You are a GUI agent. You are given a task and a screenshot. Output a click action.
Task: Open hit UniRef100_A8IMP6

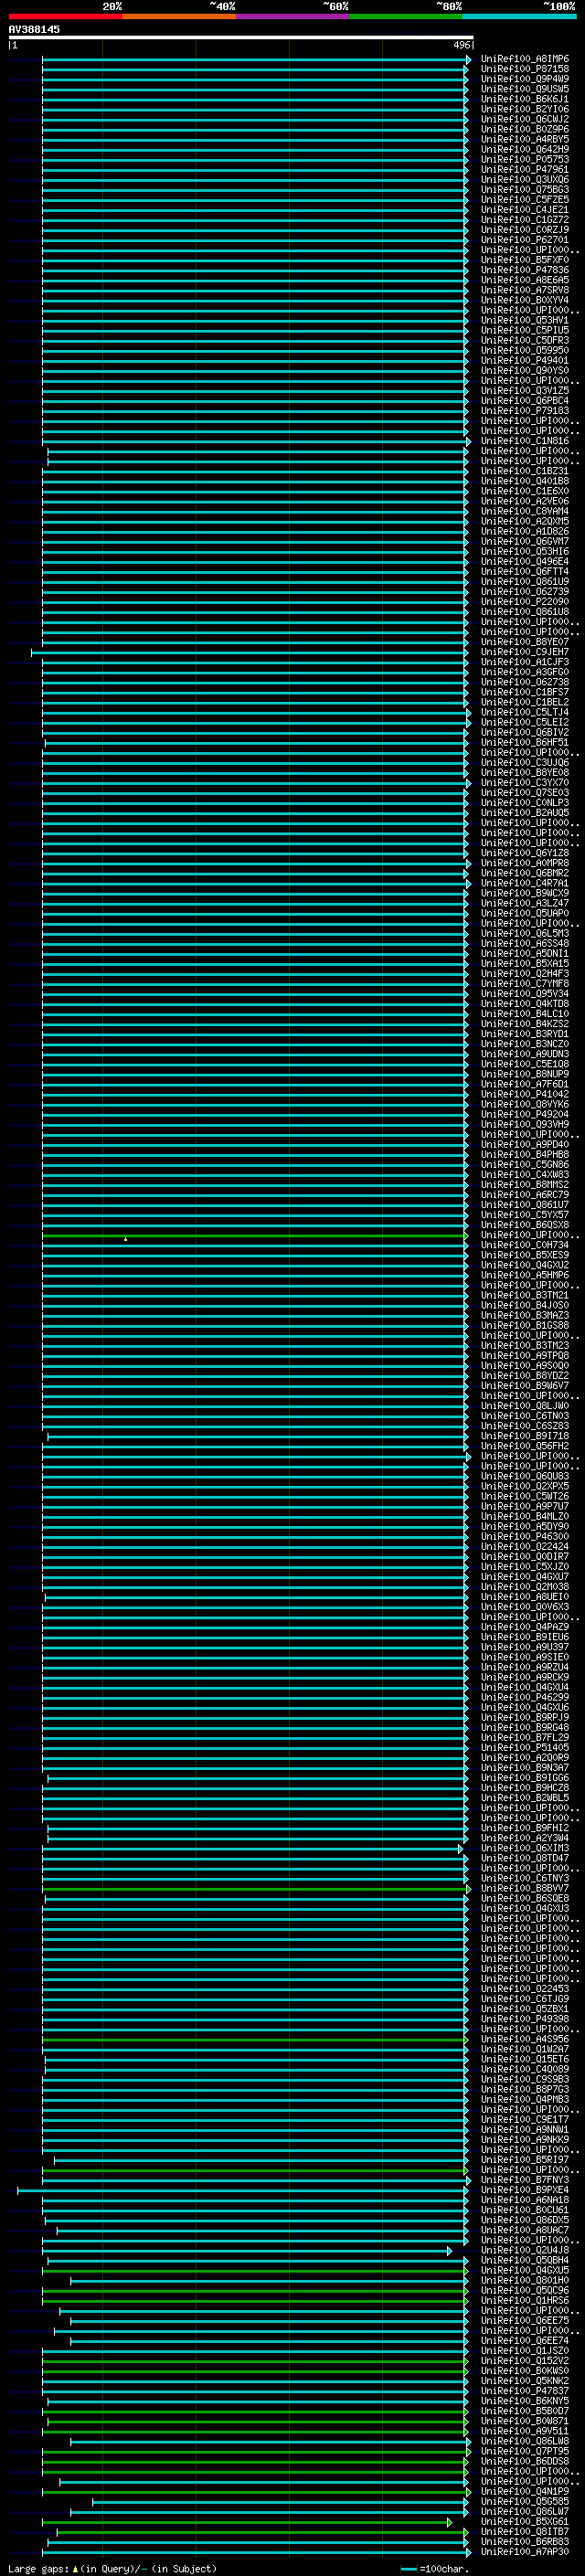pyautogui.click(x=525, y=59)
